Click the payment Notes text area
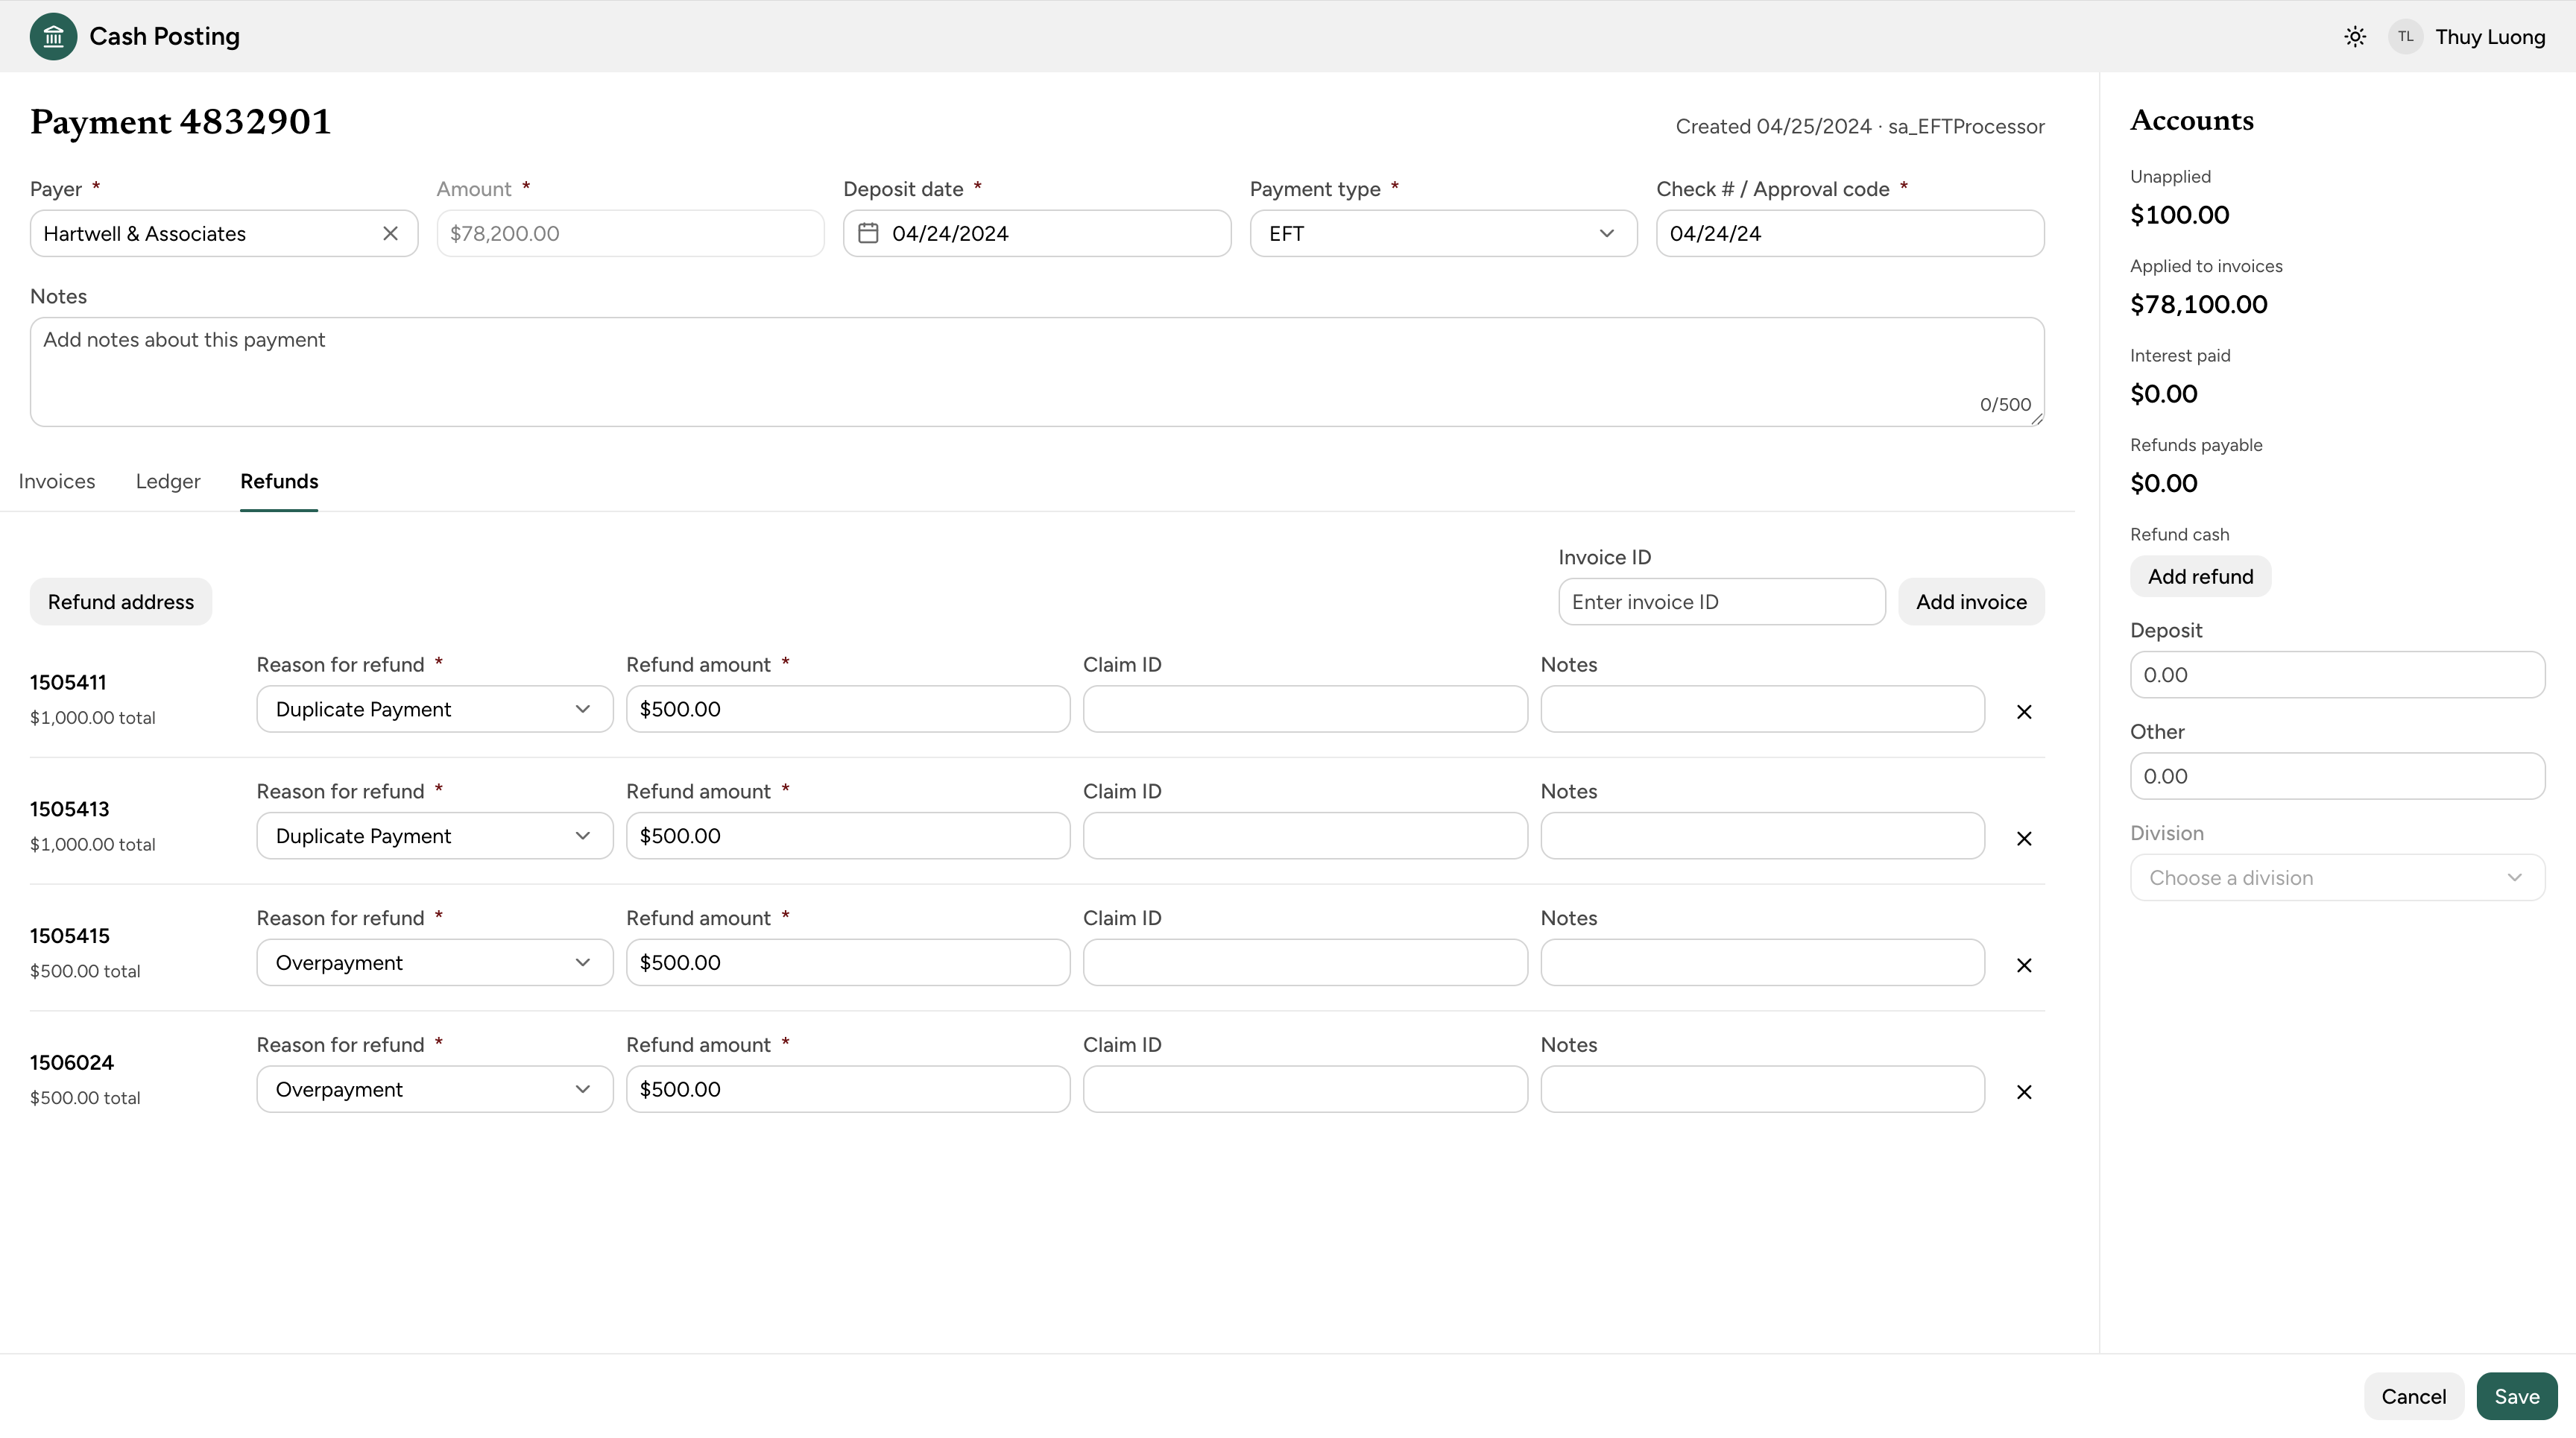This screenshot has width=2576, height=1438. (1037, 372)
